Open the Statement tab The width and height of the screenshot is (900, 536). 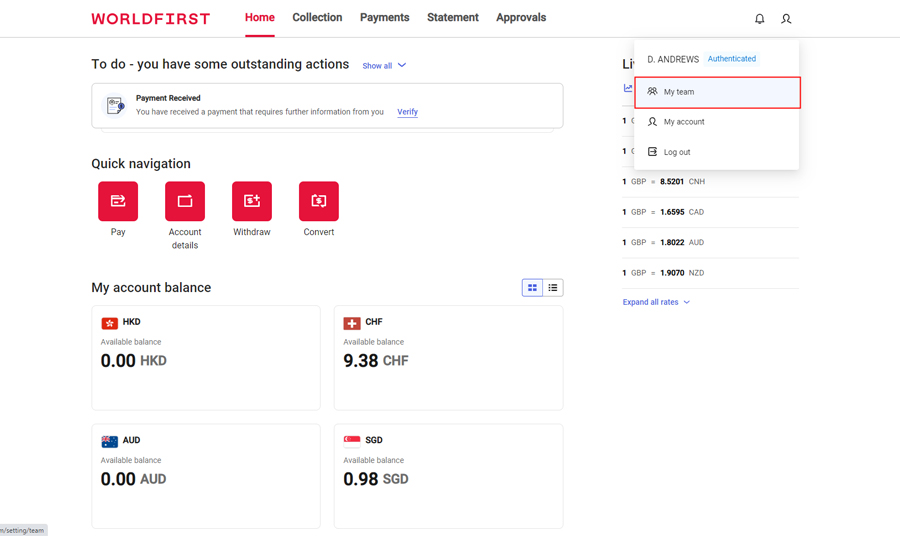coord(452,18)
